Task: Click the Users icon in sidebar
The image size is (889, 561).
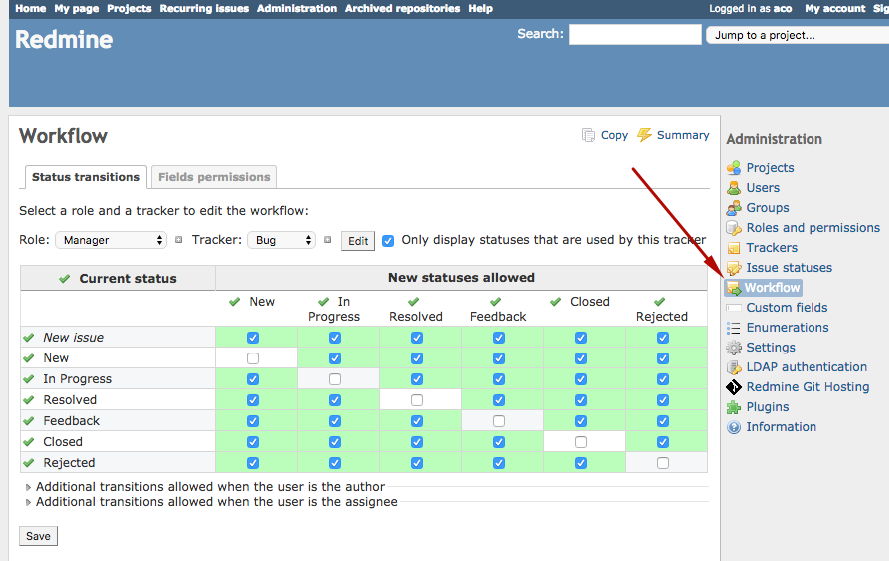Action: pos(734,187)
